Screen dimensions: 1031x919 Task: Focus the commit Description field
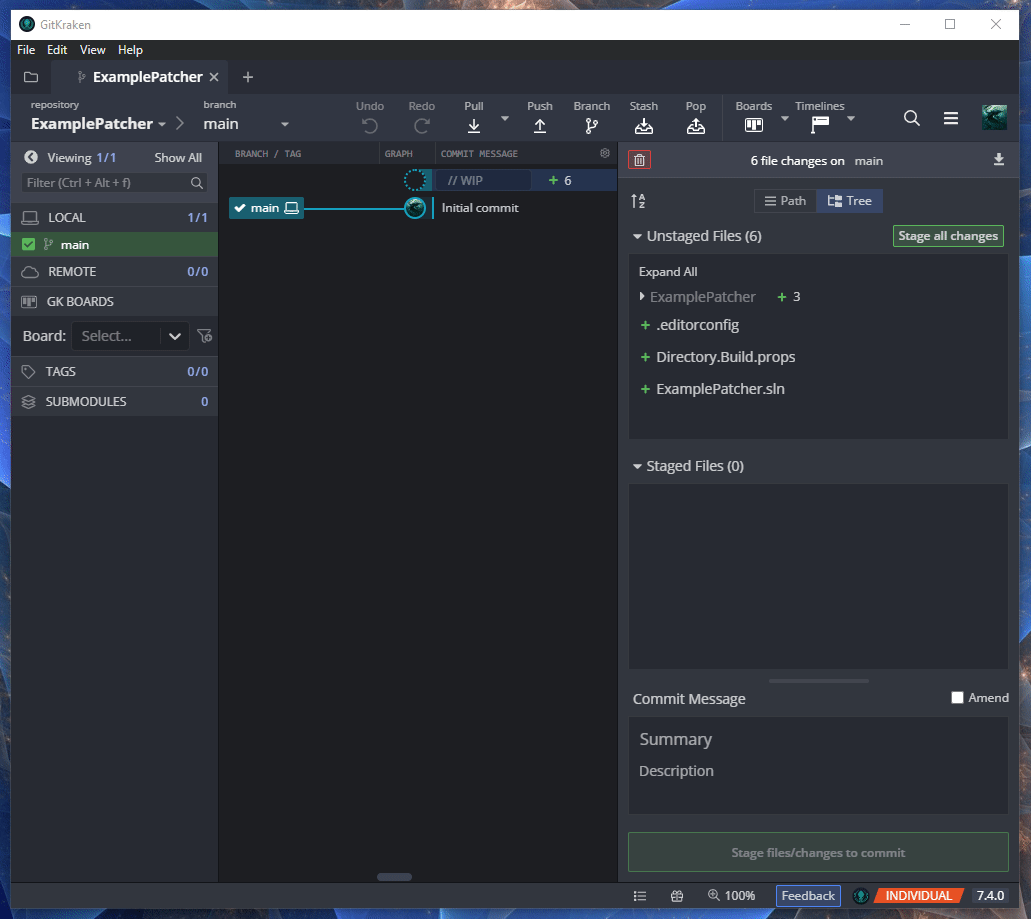[x=818, y=771]
